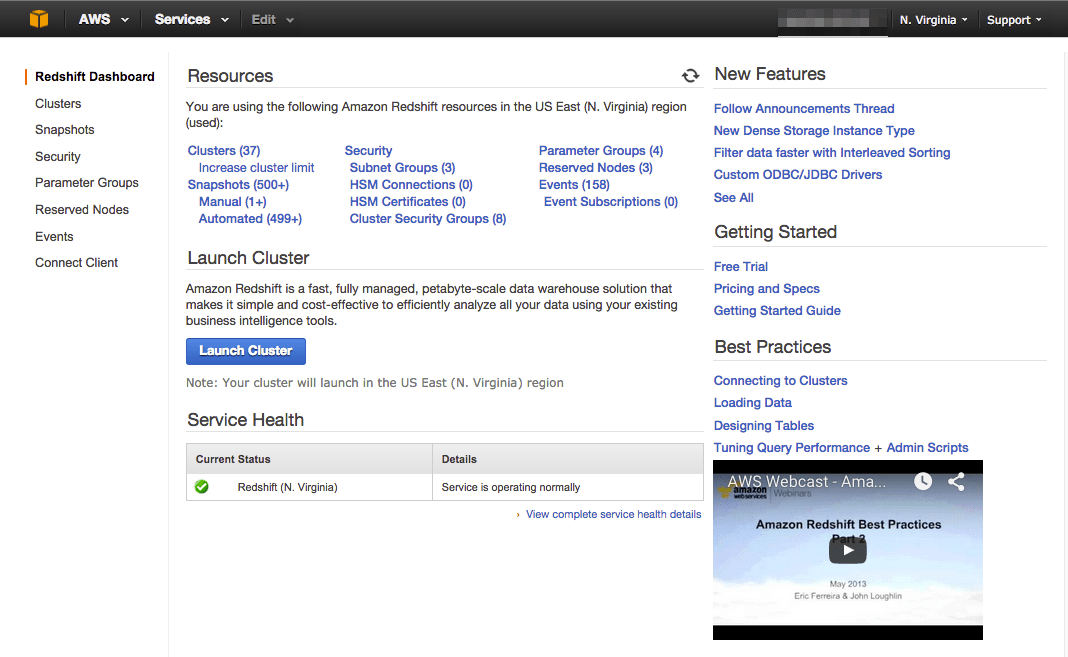Viewport: 1068px width, 657px height.
Task: Click the Launch Cluster button
Action: 245,351
